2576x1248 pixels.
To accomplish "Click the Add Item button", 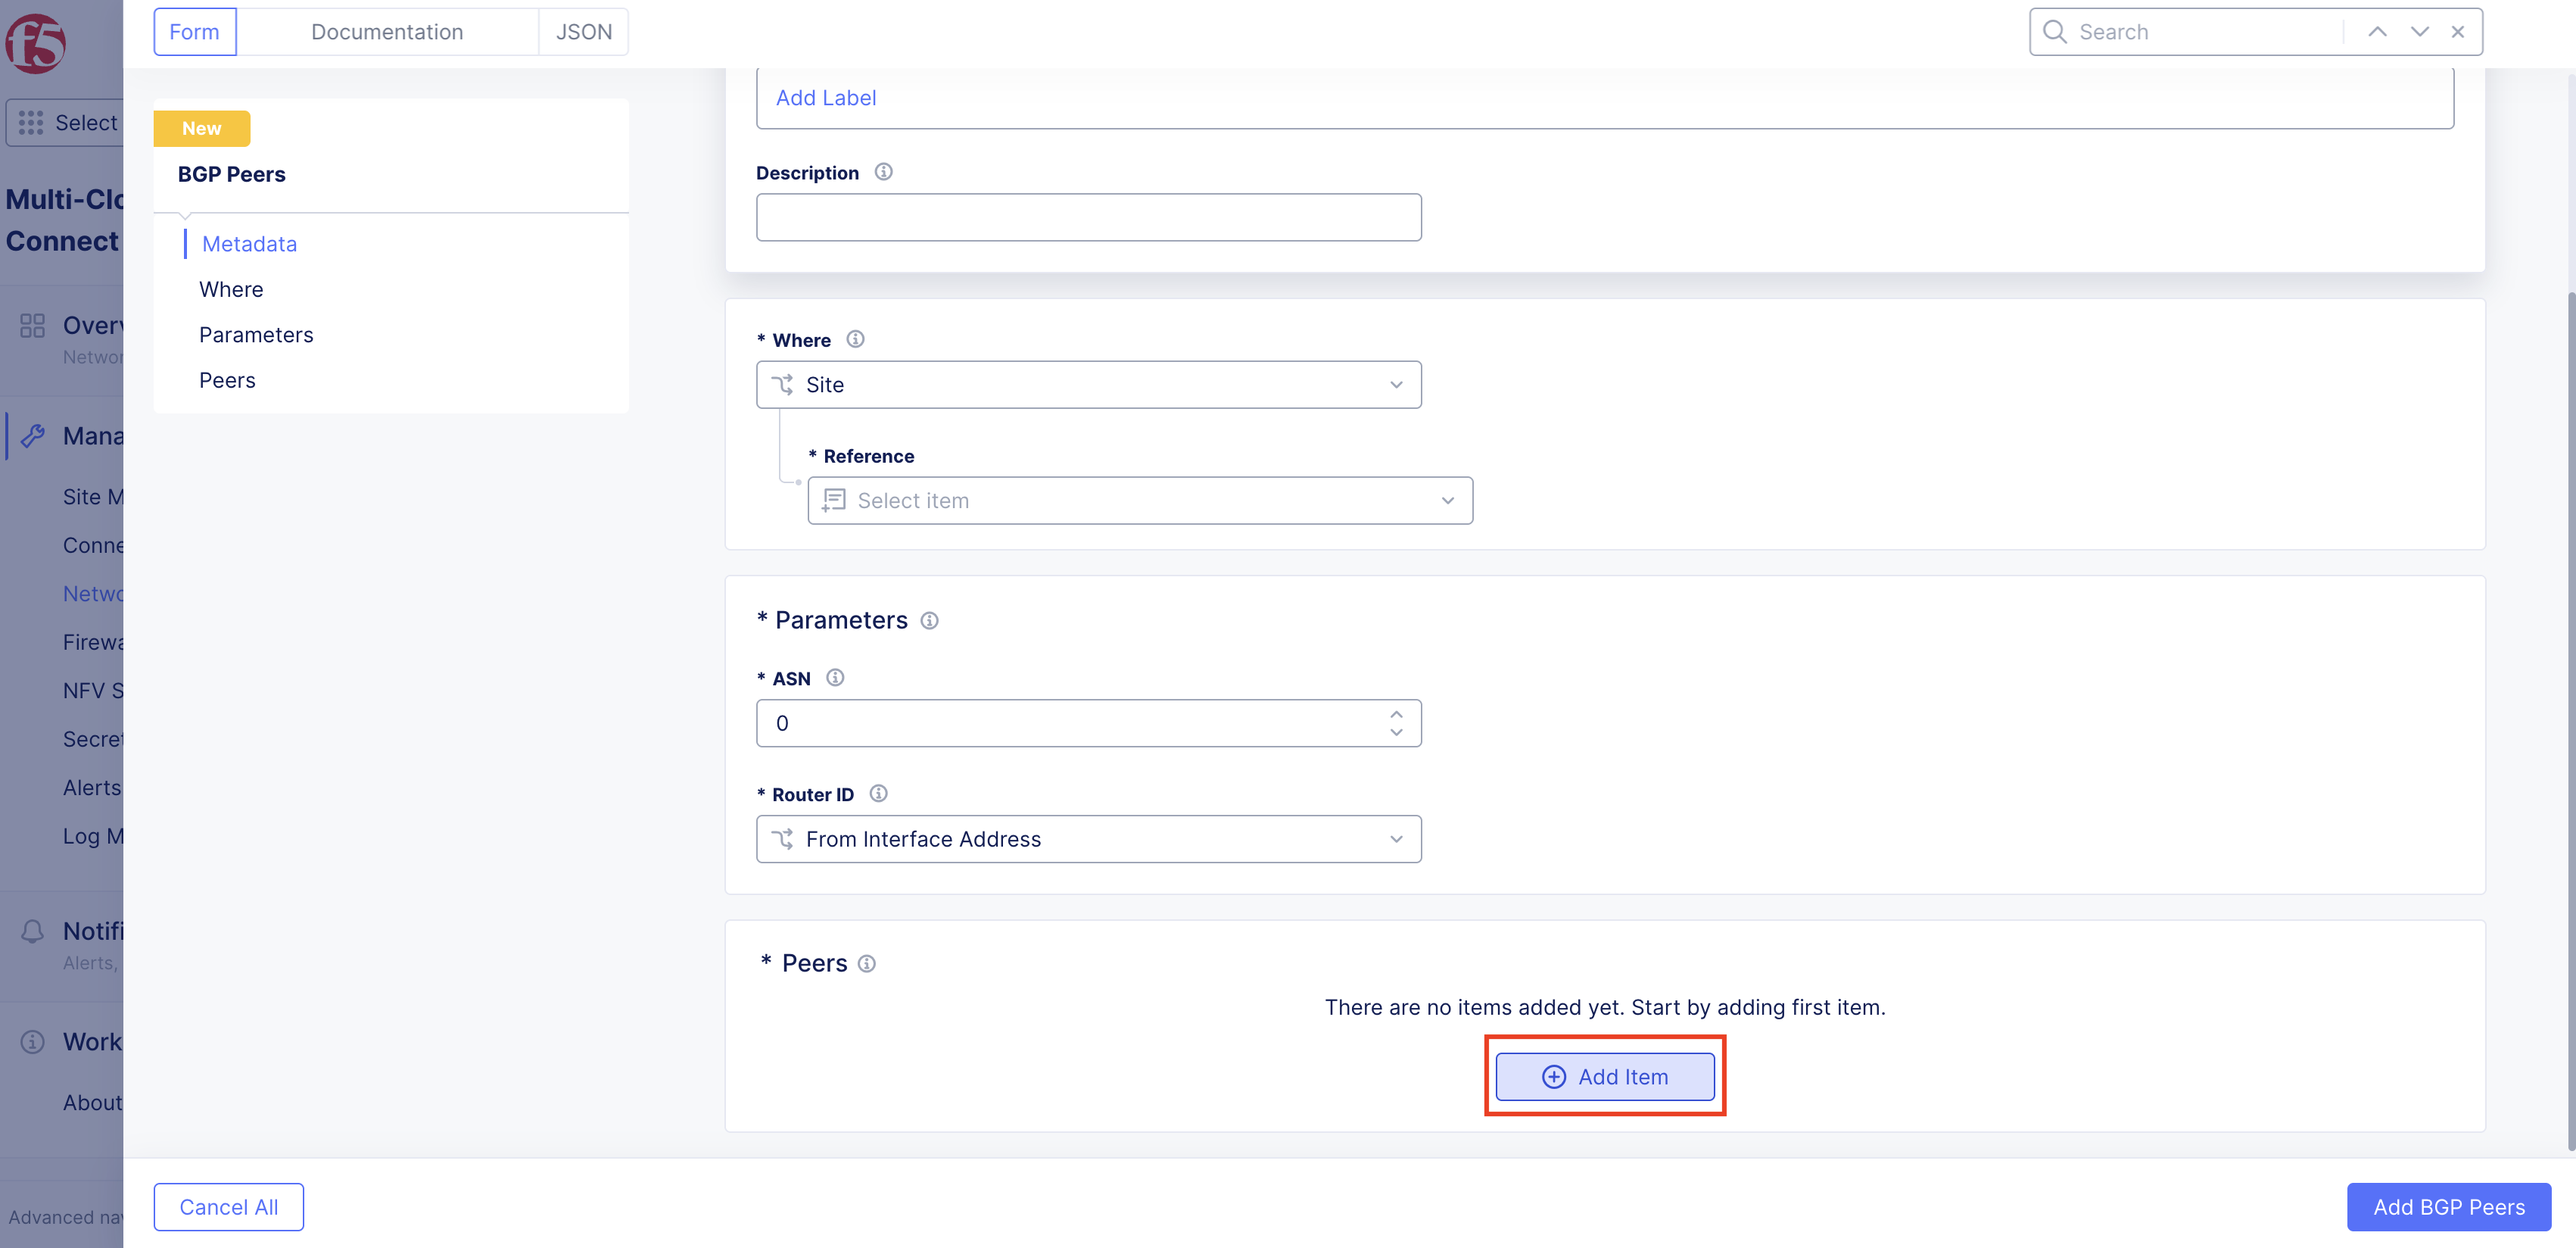I will coord(1604,1076).
